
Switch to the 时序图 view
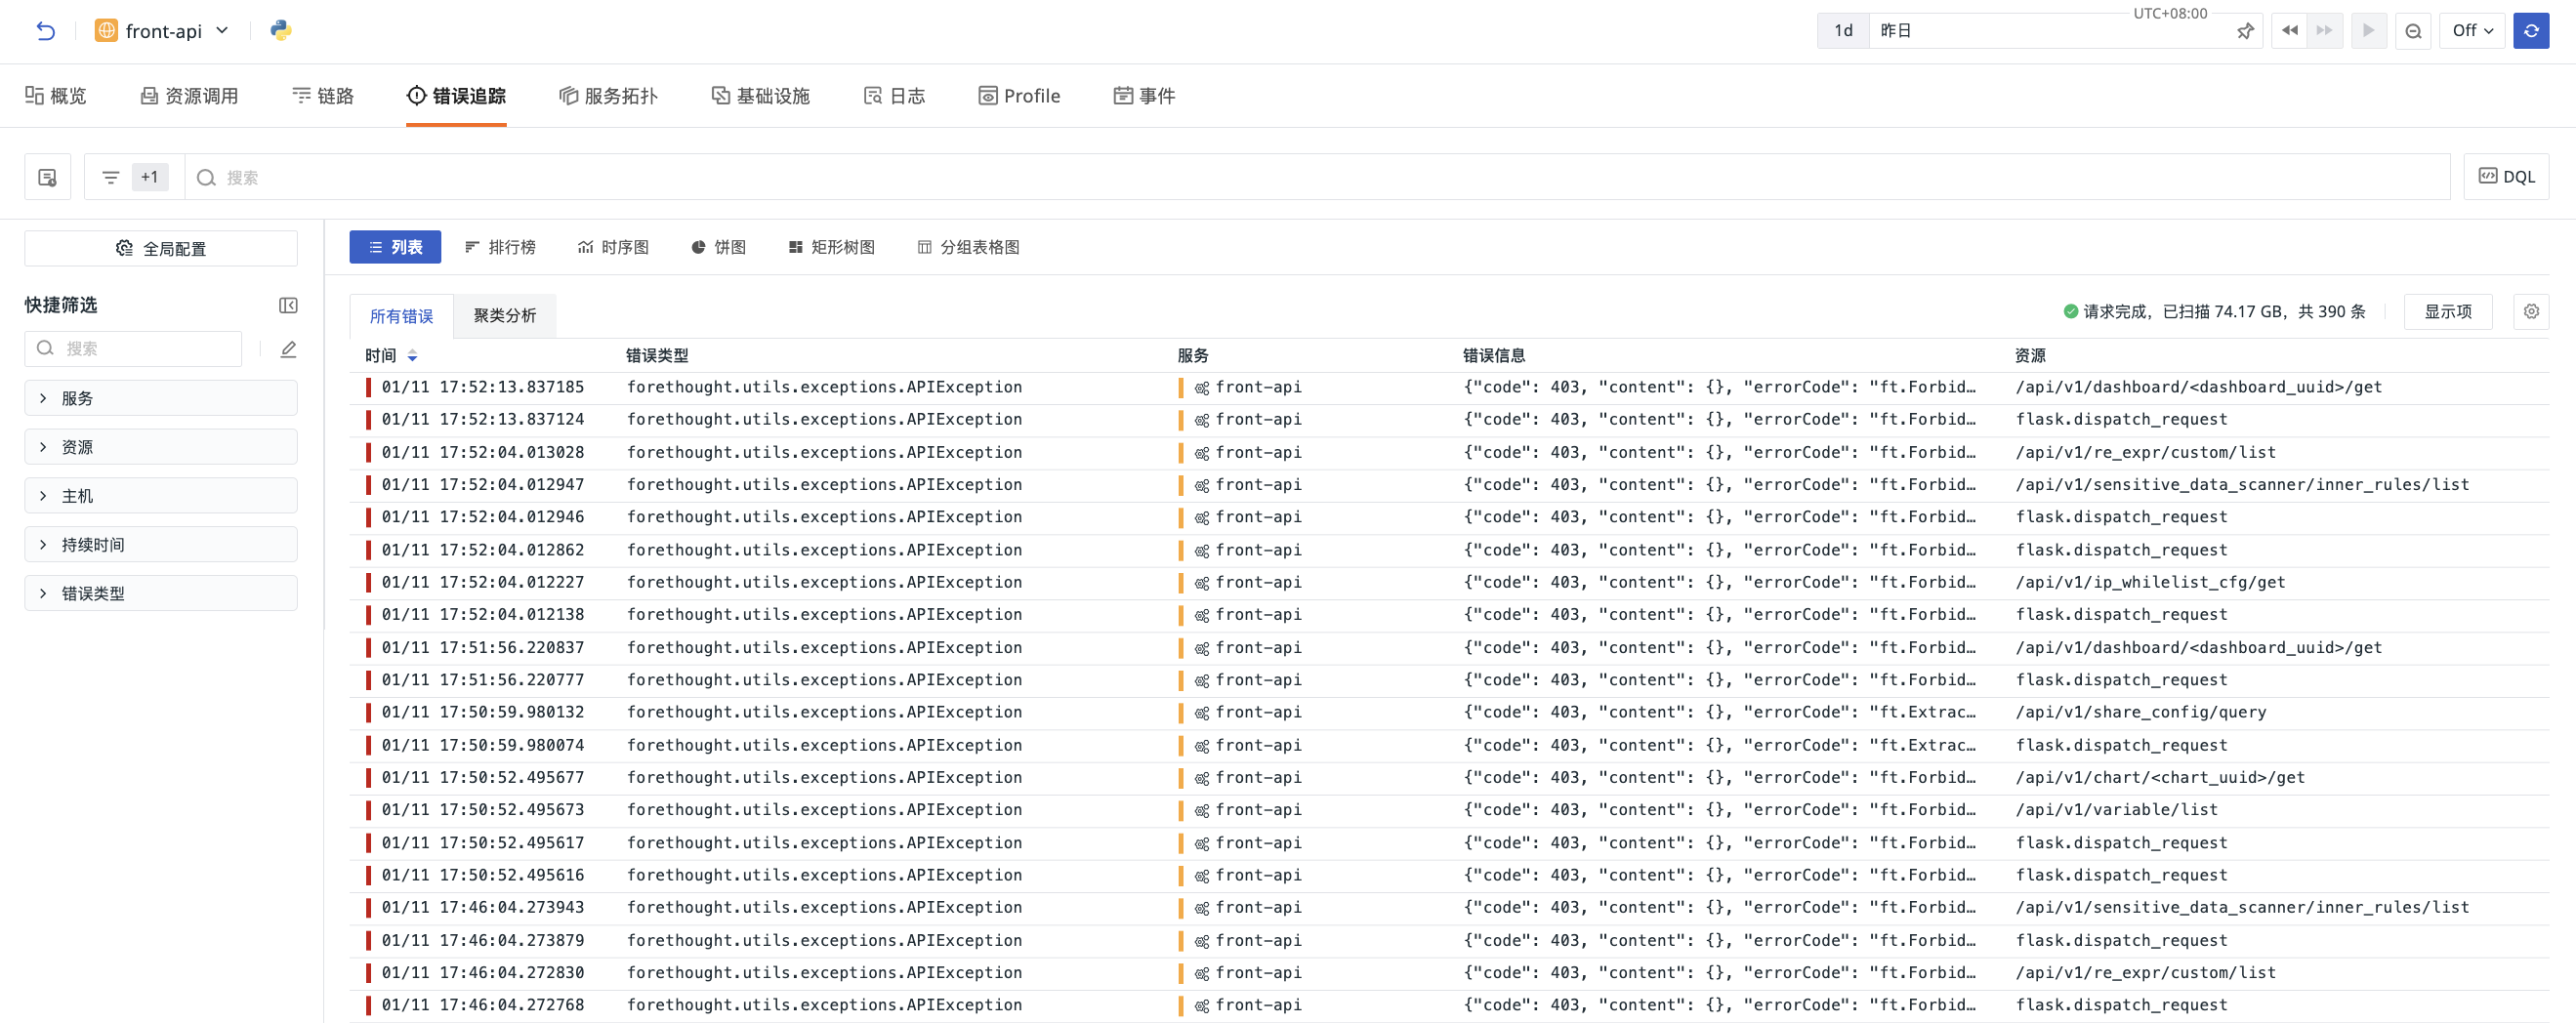(x=613, y=247)
